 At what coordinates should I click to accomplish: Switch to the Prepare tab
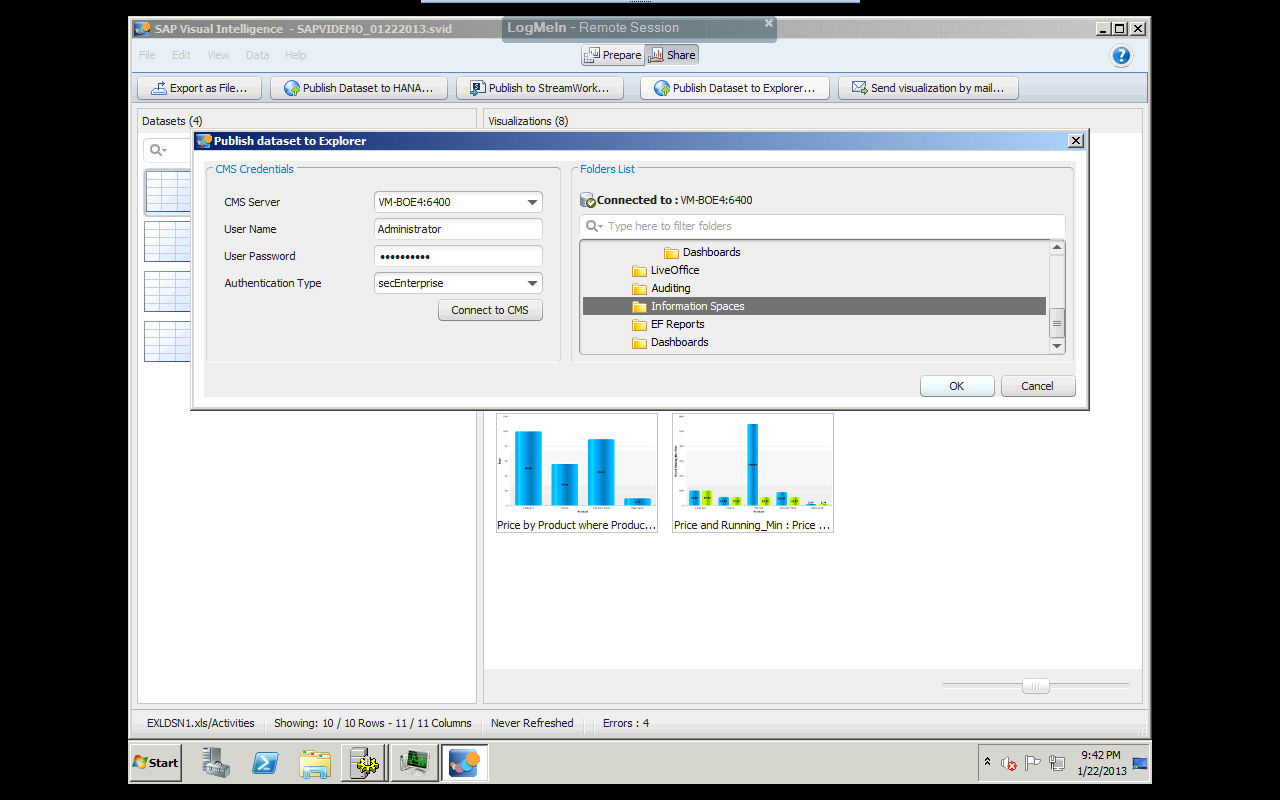[x=613, y=55]
